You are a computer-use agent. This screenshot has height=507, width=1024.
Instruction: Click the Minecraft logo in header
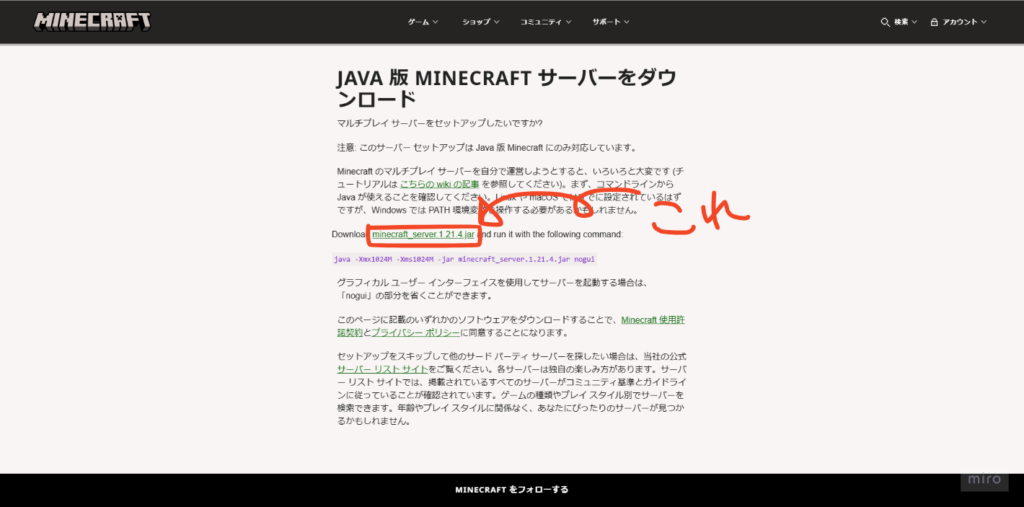pyautogui.click(x=93, y=21)
